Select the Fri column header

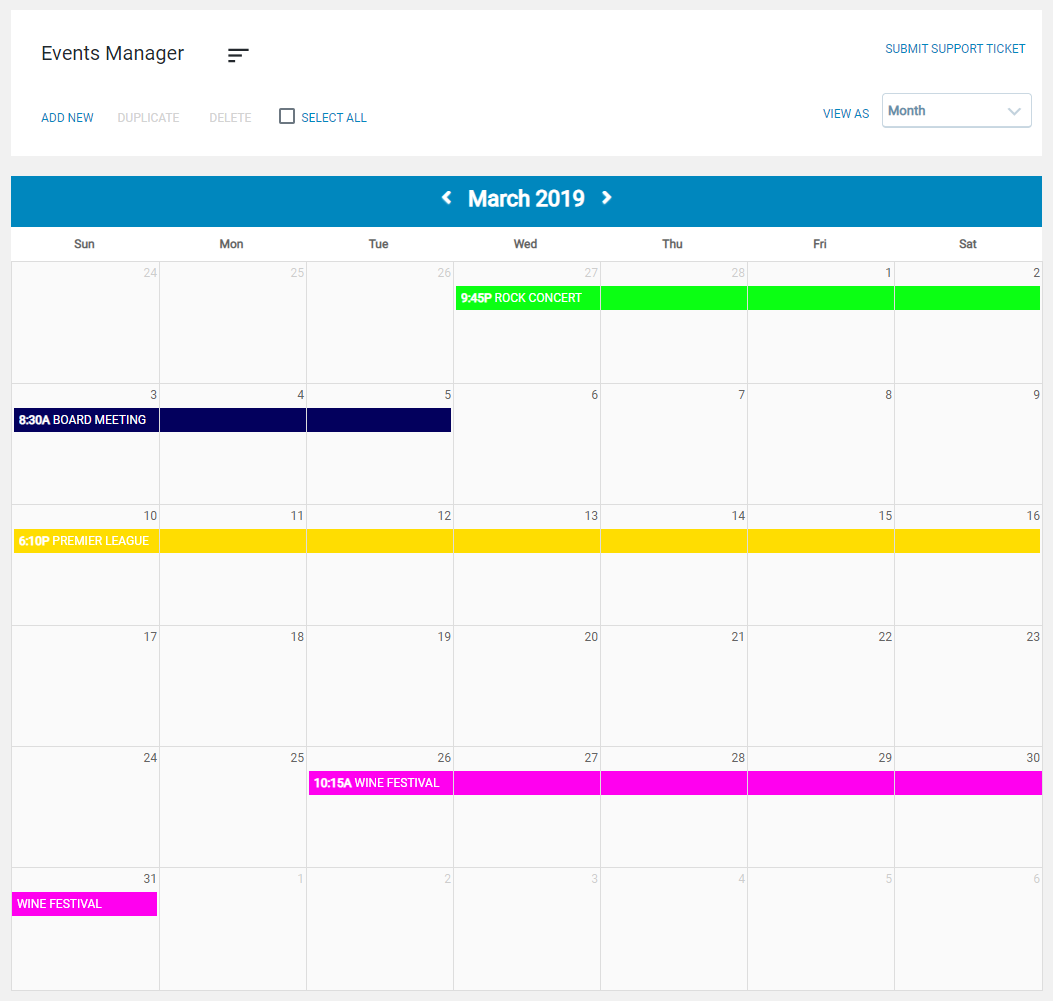pyautogui.click(x=819, y=244)
